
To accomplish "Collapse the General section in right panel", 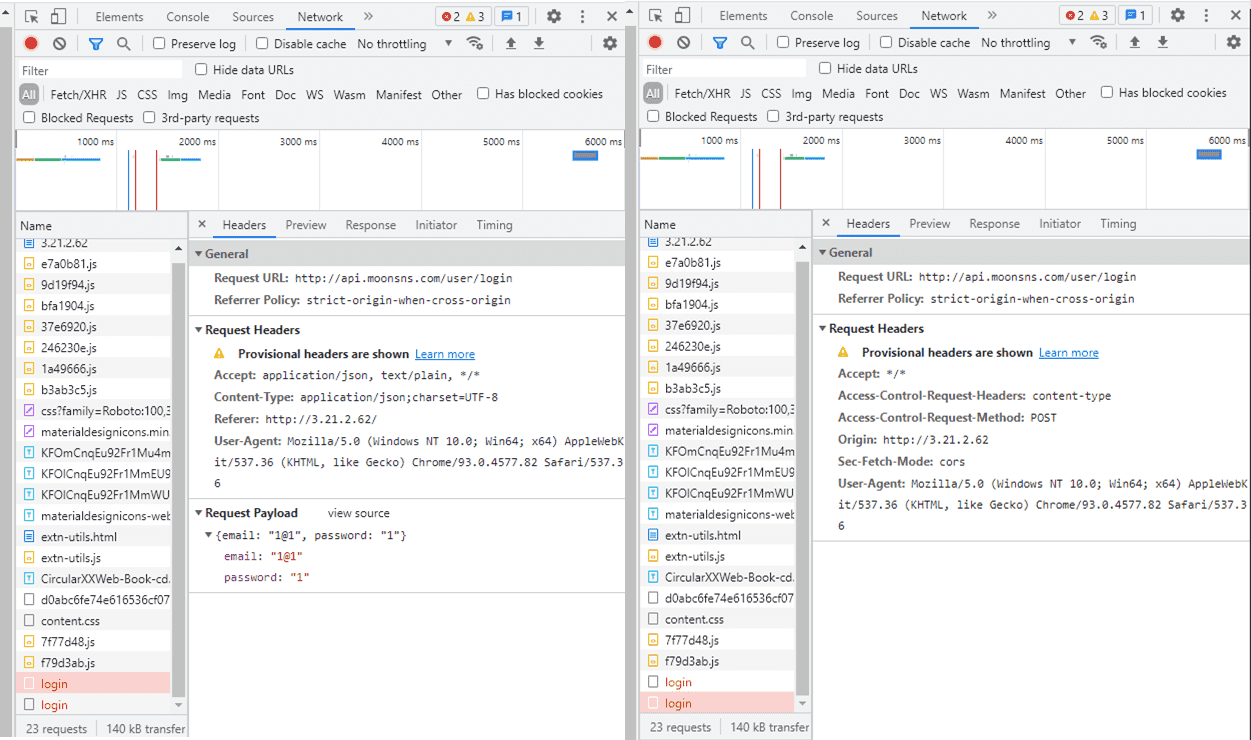I will (x=822, y=253).
